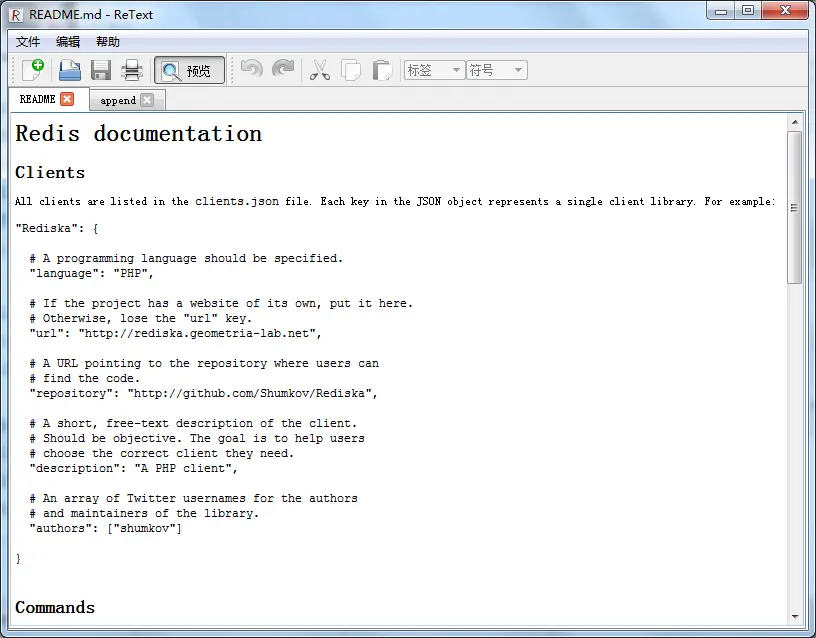Undo the last edit
Screen dimensions: 816x638
[251, 69]
